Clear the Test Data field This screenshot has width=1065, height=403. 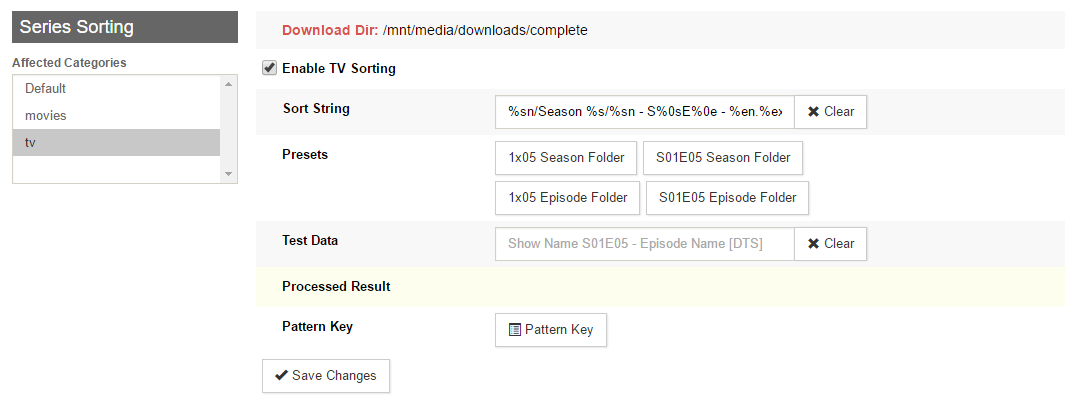pyautogui.click(x=830, y=243)
